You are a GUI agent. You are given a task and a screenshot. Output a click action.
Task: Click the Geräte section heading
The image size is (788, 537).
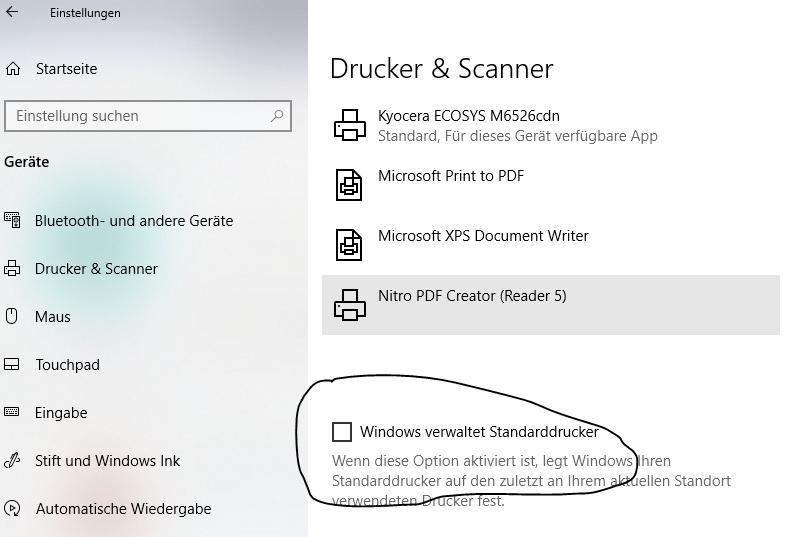pos(27,162)
